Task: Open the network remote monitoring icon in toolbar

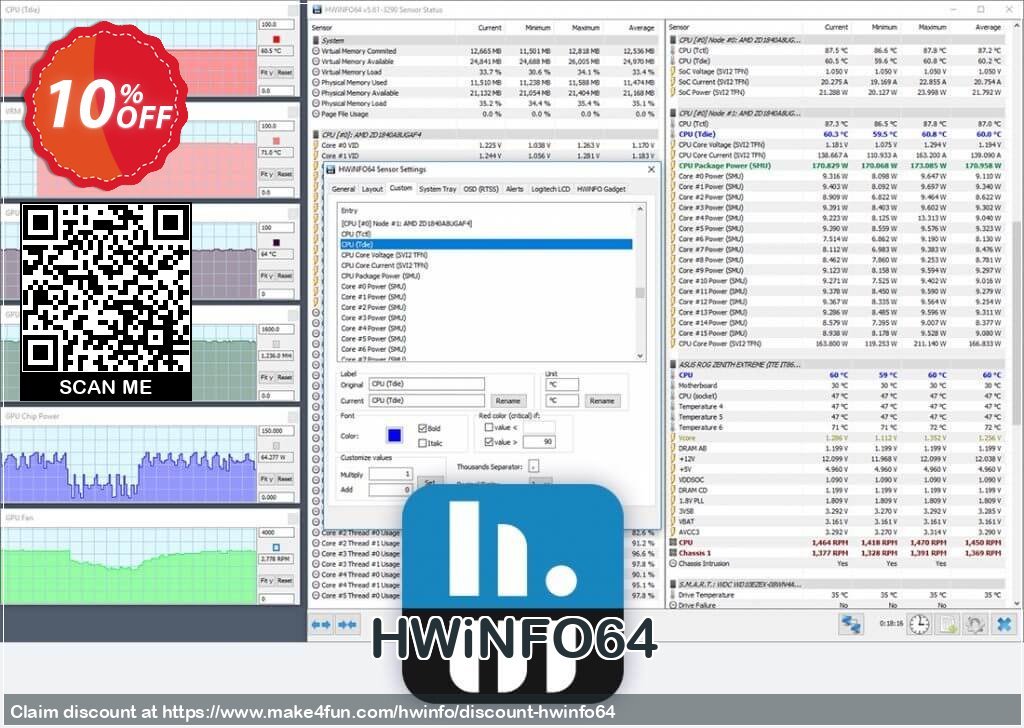Action: (x=850, y=624)
